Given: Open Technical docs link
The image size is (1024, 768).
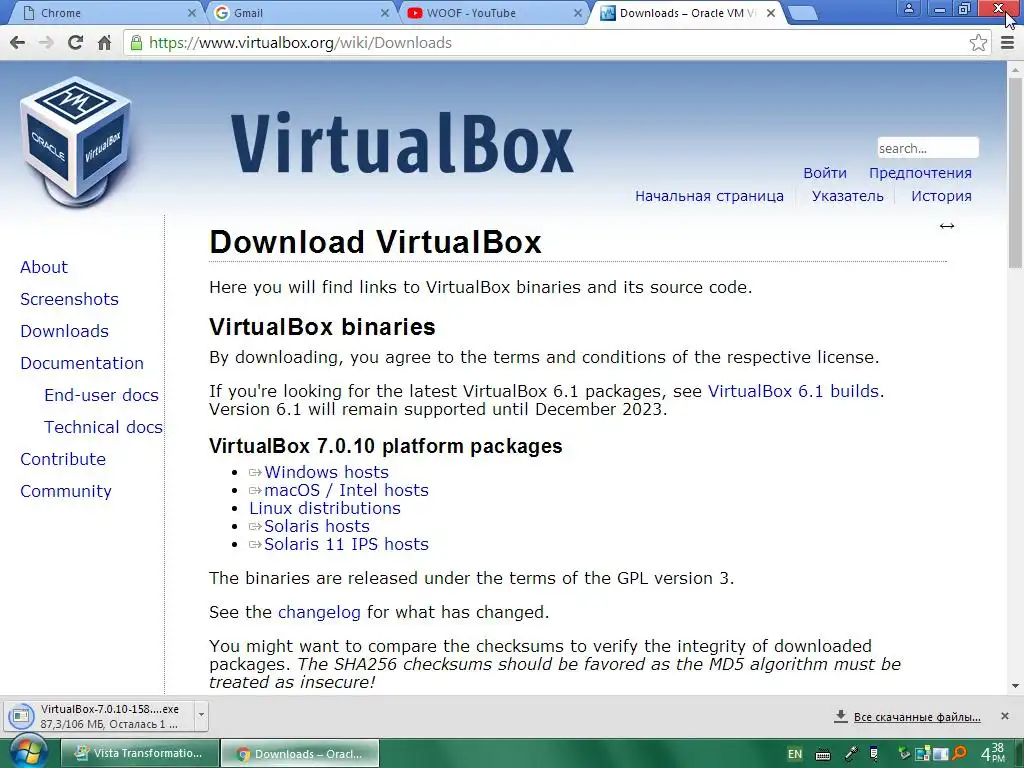Looking at the screenshot, I should (x=103, y=427).
